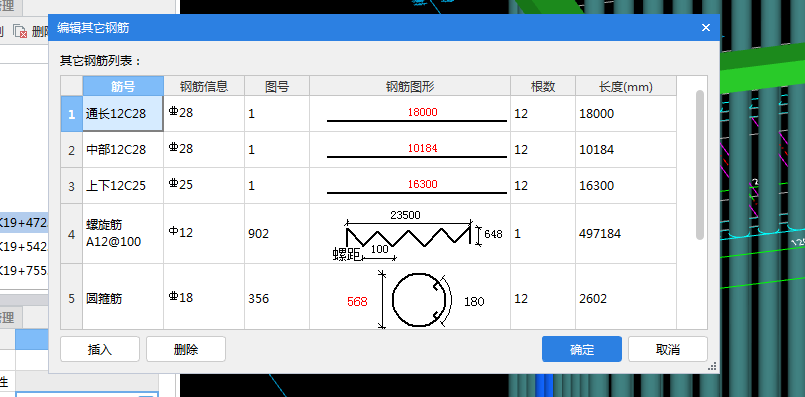Select the 上下12C25 cell
Image resolution: width=805 pixels, height=397 pixels.
tap(123, 185)
